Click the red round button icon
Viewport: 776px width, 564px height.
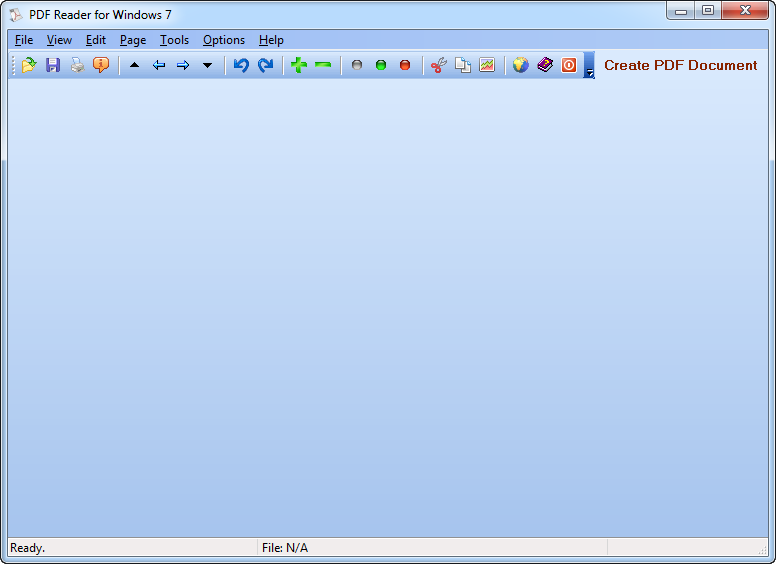point(405,65)
